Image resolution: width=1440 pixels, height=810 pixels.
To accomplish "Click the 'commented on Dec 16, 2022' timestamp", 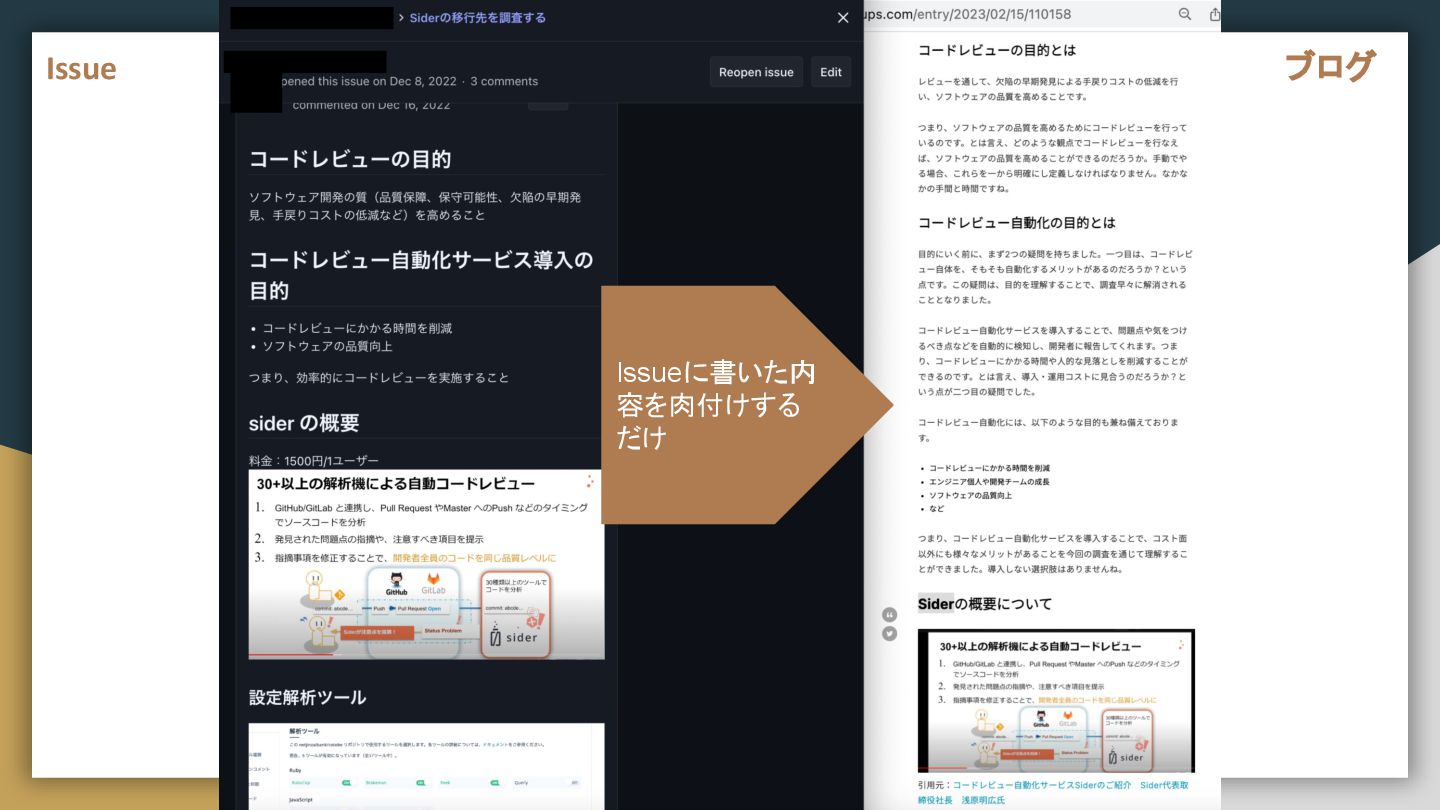I will [371, 105].
